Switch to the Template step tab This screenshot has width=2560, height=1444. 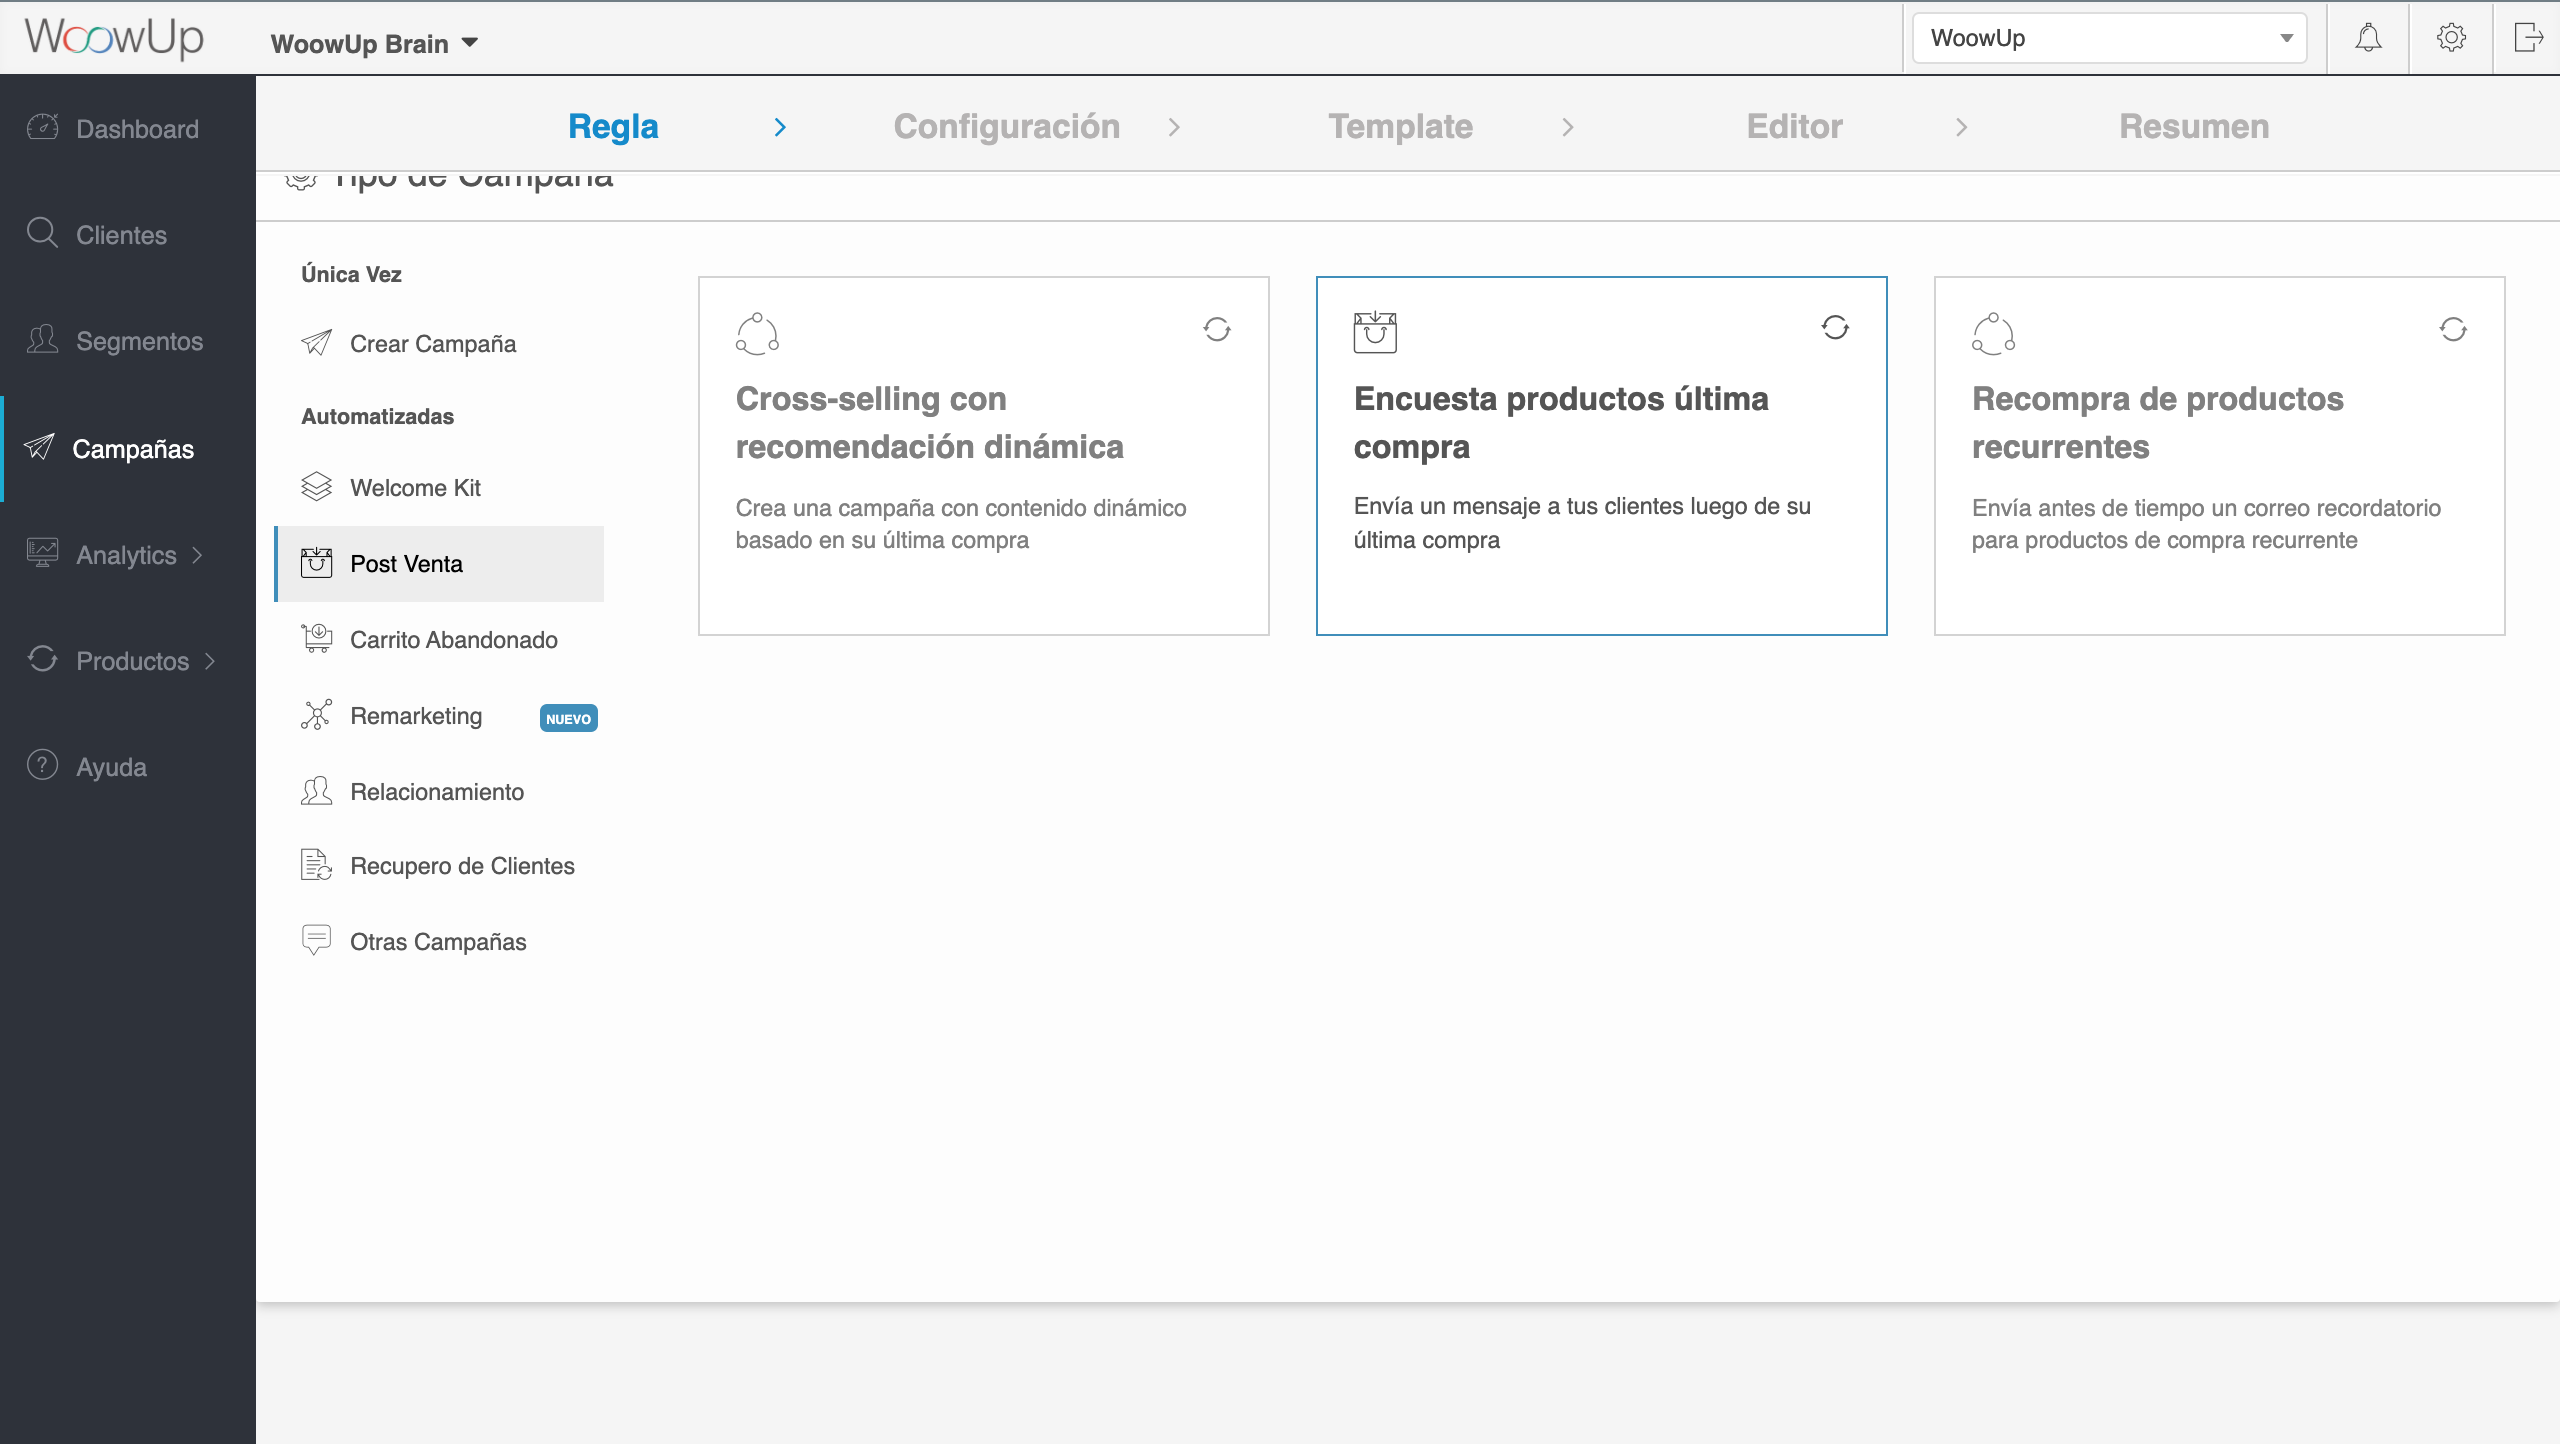[x=1400, y=127]
